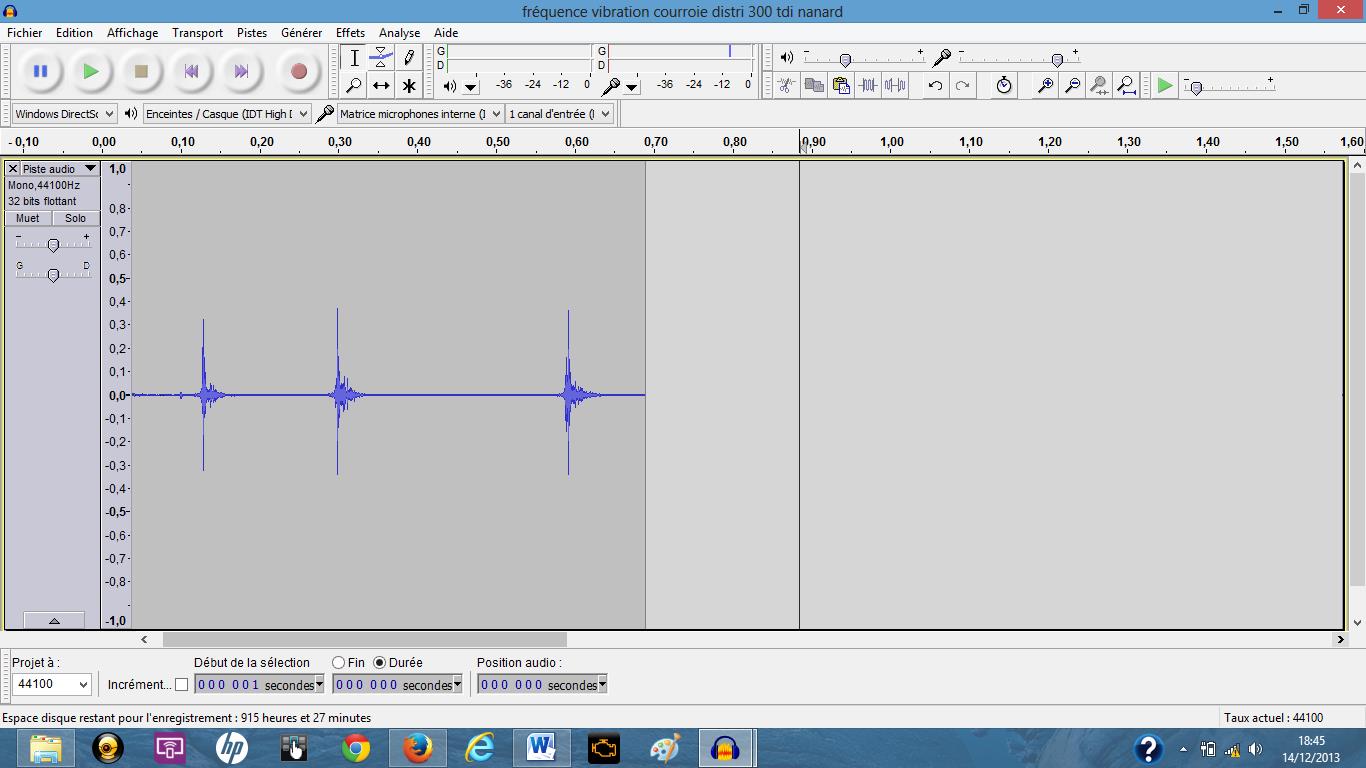Select the Time Shift tool
Image resolution: width=1366 pixels, height=768 pixels.
pyautogui.click(x=381, y=86)
